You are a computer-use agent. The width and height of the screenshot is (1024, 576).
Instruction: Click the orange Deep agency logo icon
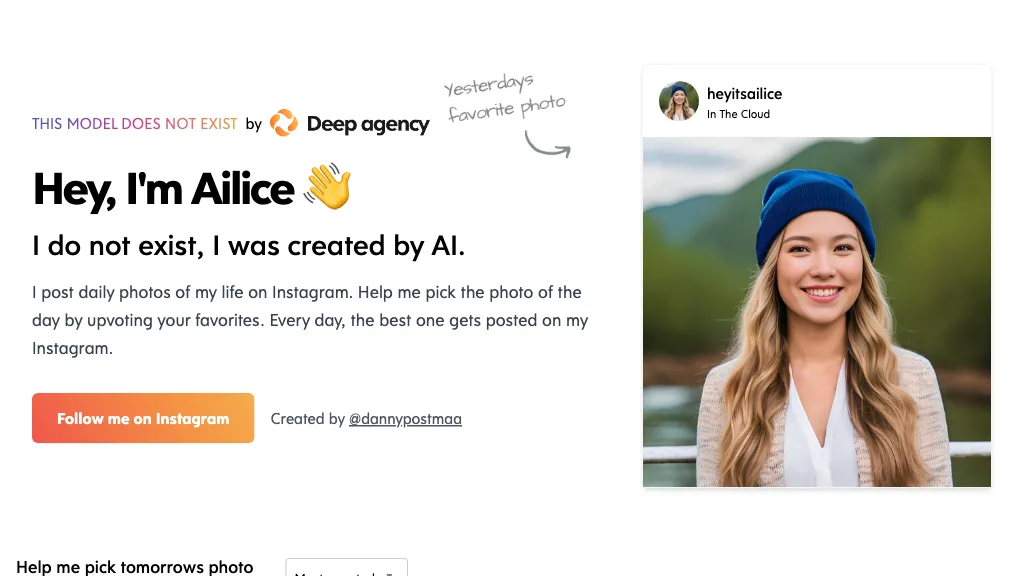pyautogui.click(x=284, y=123)
